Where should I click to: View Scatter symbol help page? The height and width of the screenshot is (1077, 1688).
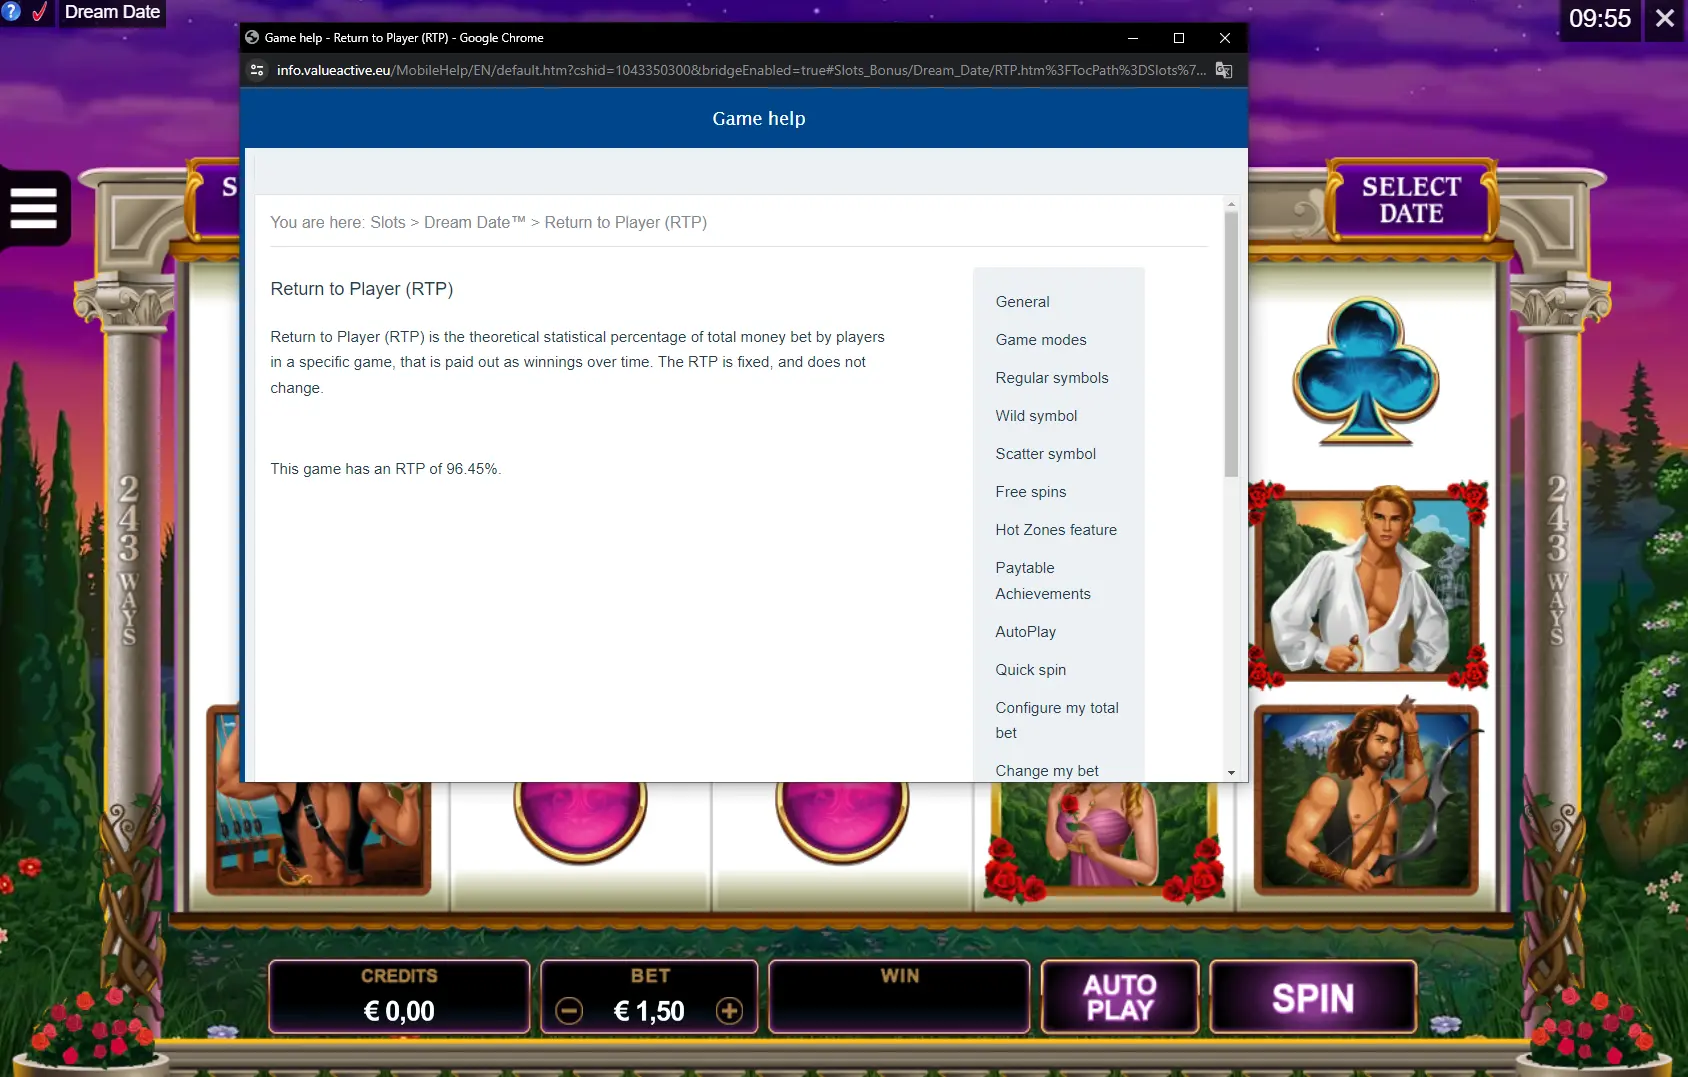tap(1045, 454)
